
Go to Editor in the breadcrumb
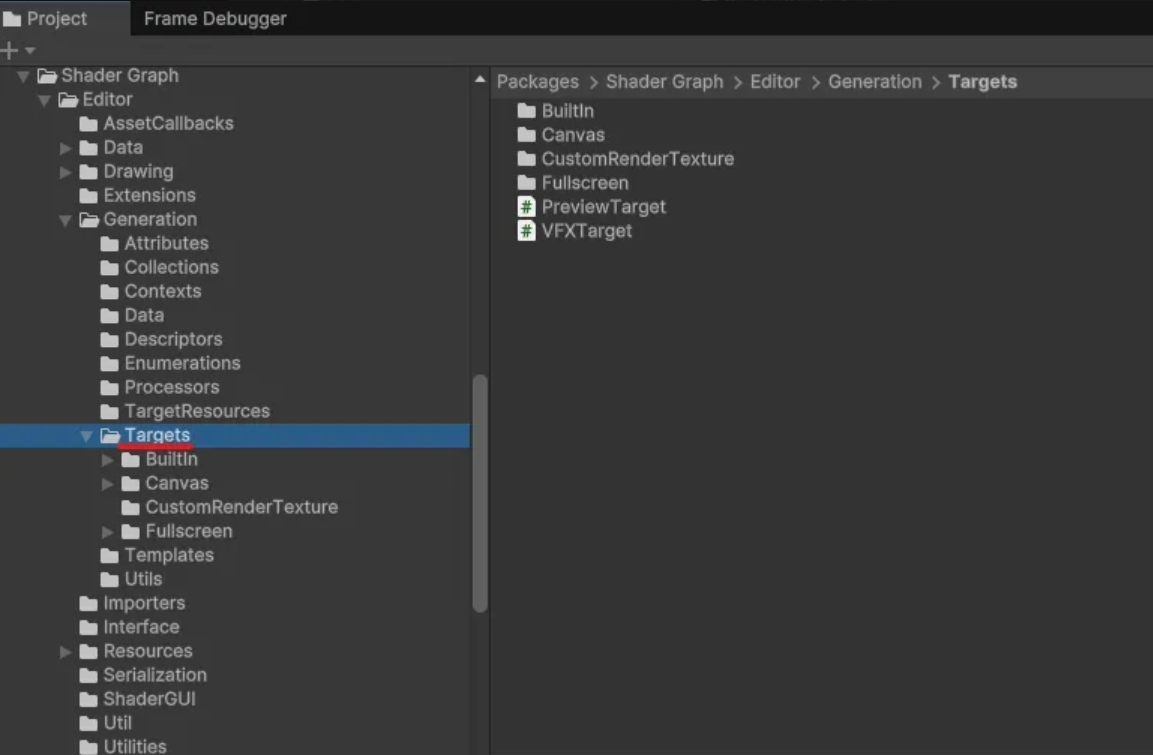(775, 82)
